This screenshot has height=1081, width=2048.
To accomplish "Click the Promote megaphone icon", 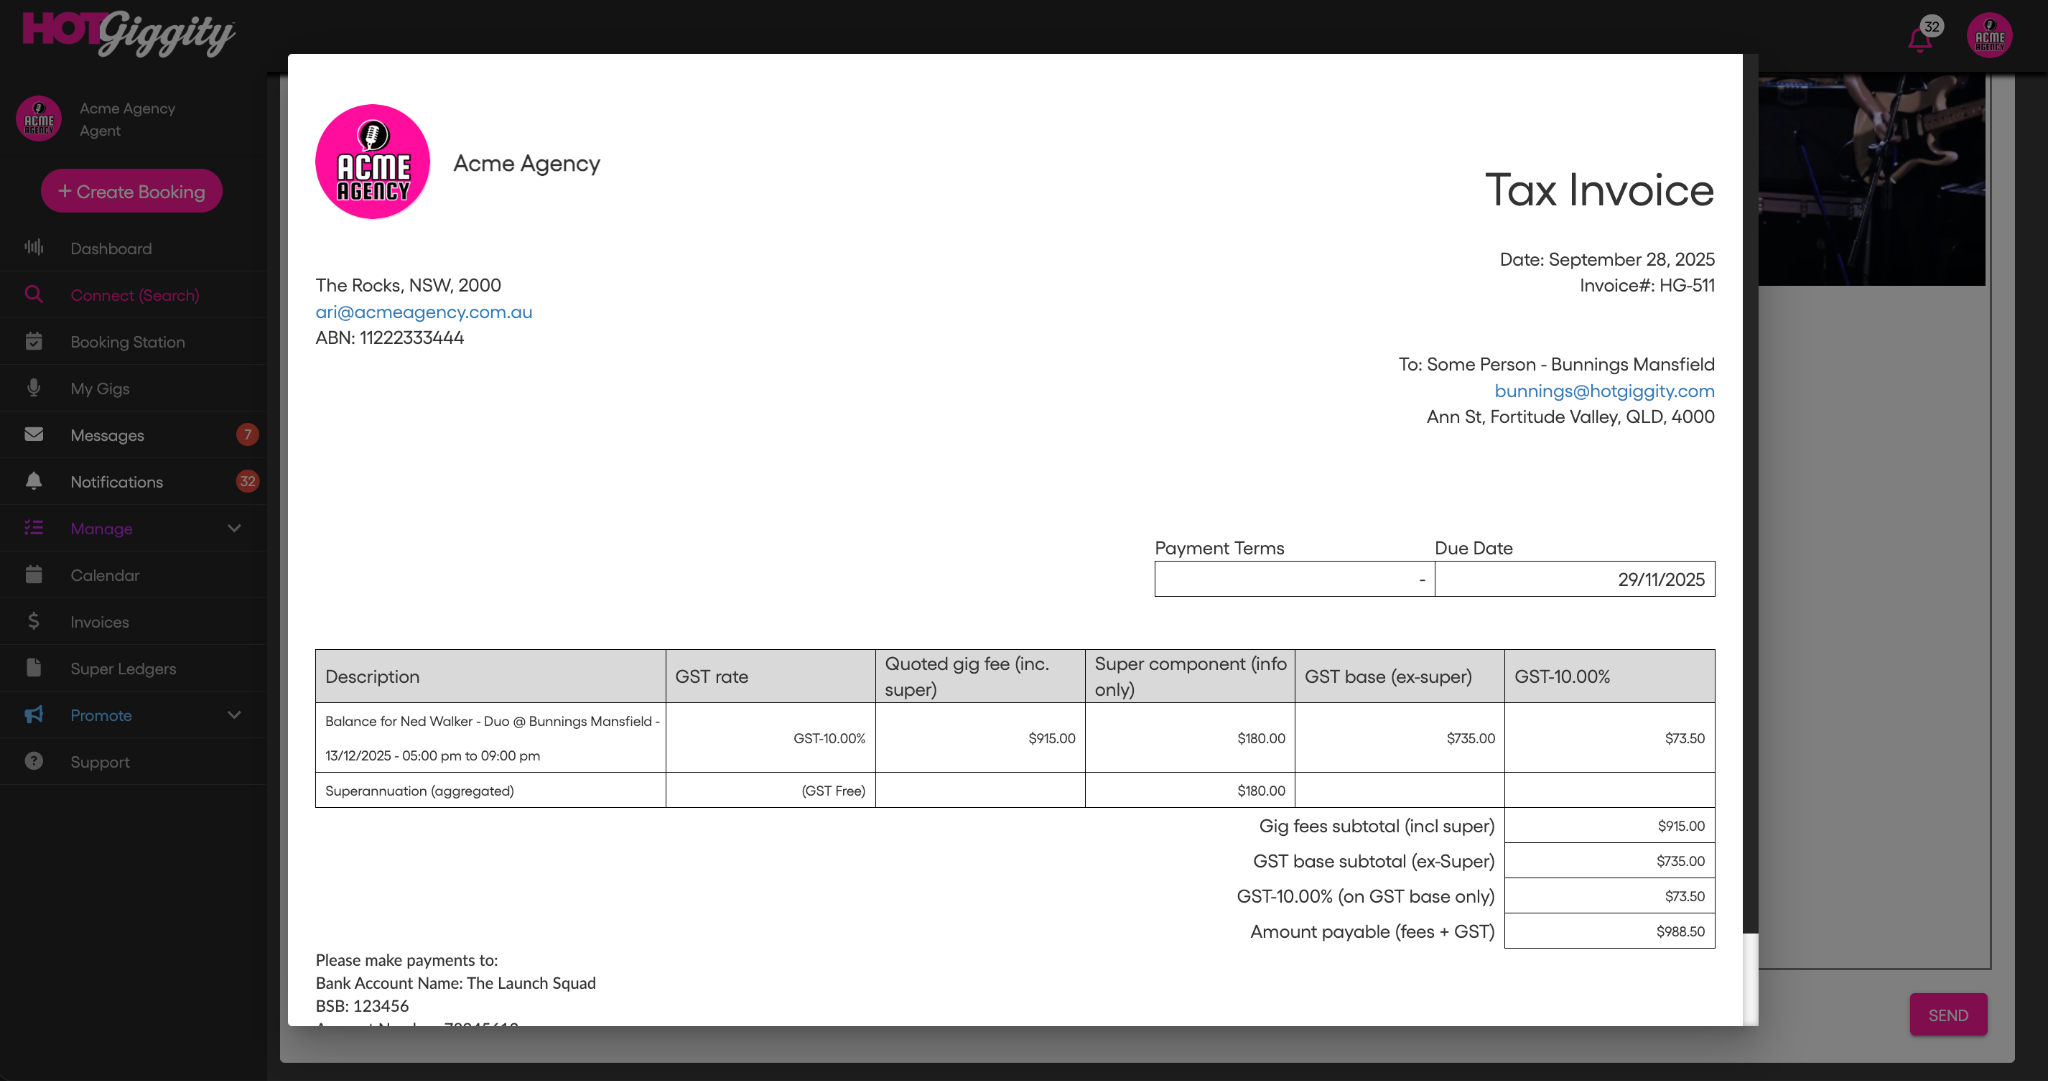I will pos(34,714).
